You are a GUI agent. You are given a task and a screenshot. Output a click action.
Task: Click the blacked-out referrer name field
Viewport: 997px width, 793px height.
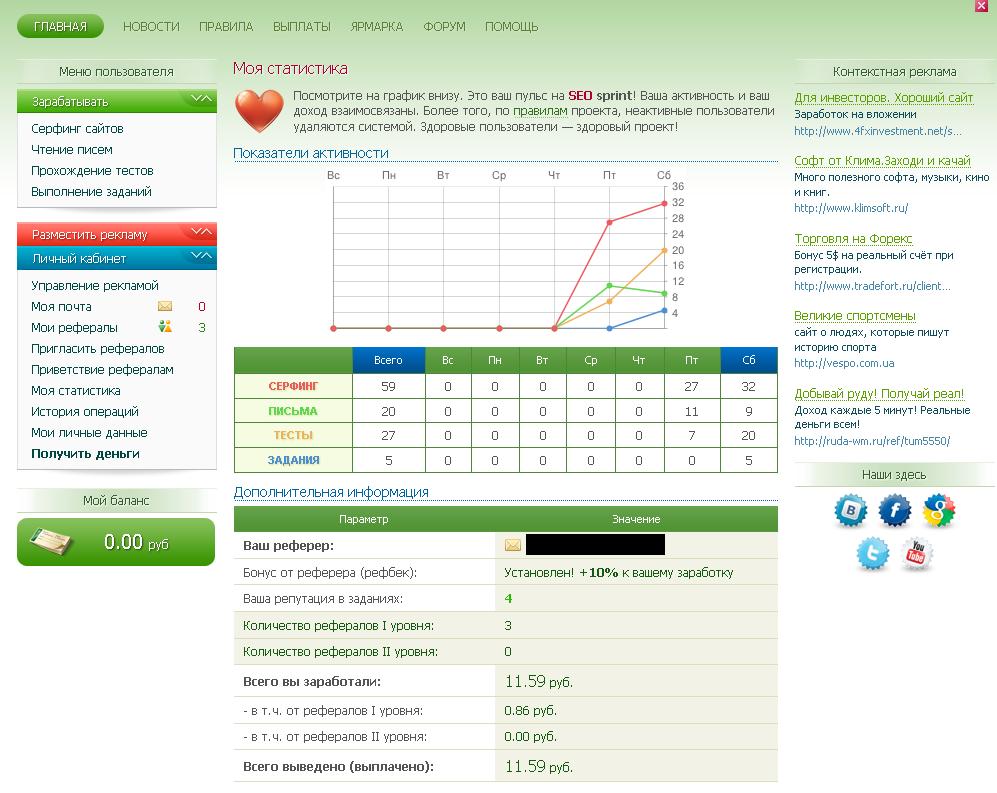[x=595, y=545]
